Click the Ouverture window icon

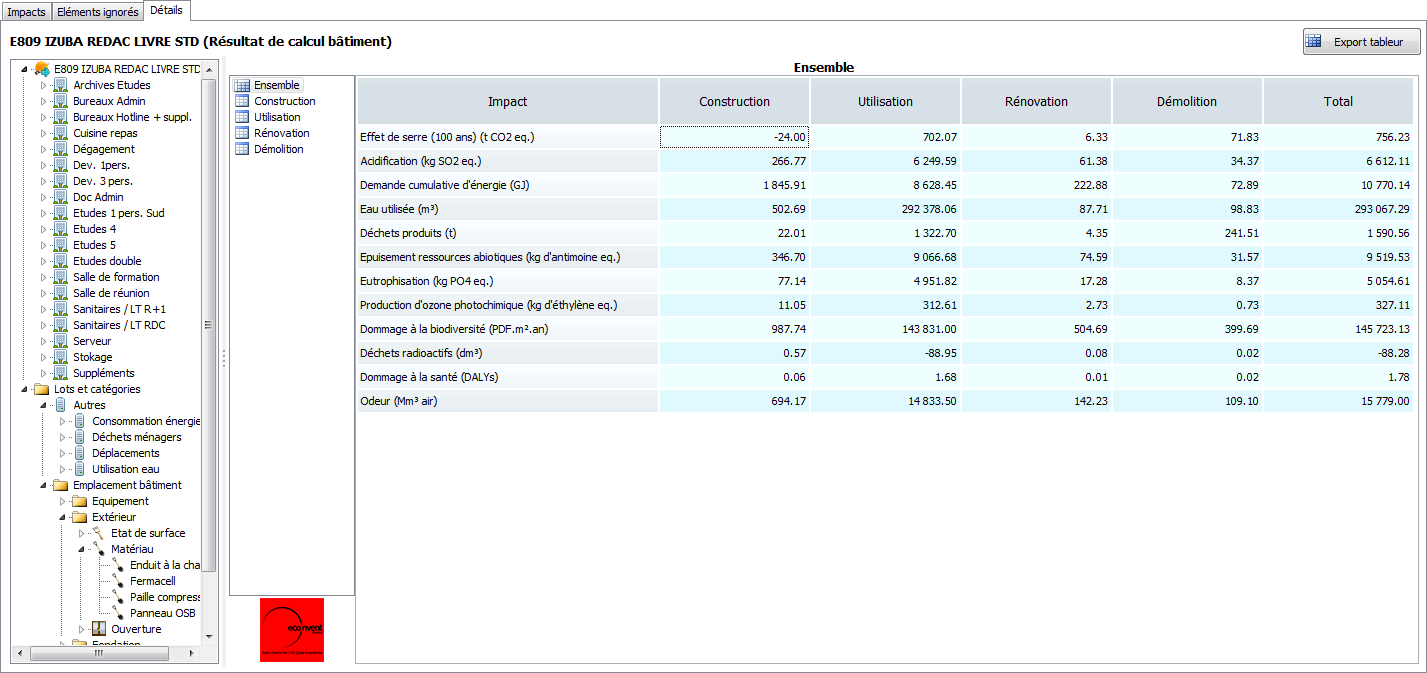pos(99,629)
